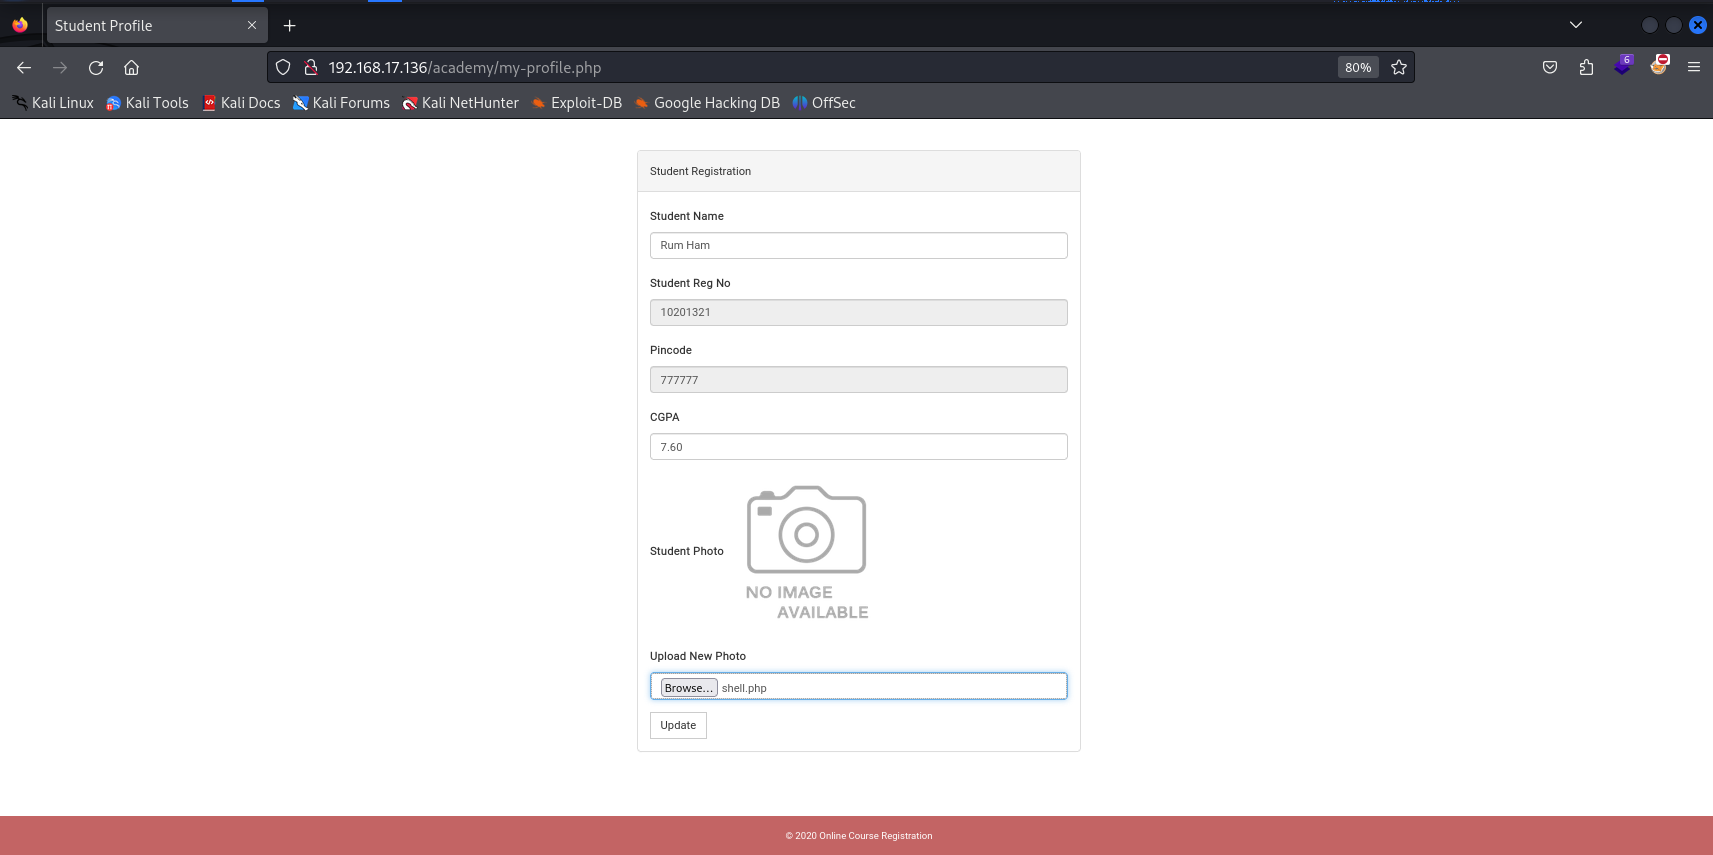Reset the 80% zoom level indicator
This screenshot has width=1713, height=855.
coord(1357,68)
